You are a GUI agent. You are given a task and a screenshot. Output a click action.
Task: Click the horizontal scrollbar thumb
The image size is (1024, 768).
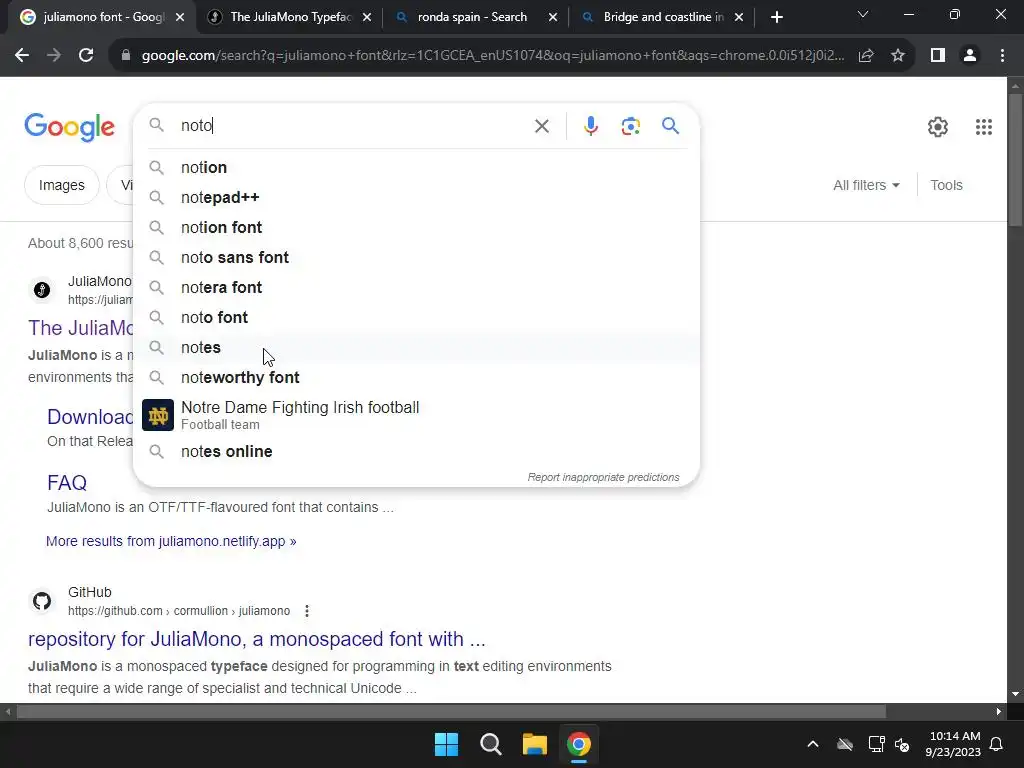click(451, 712)
